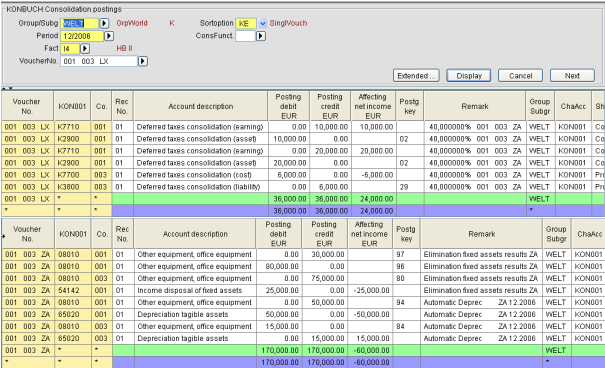Click the Period field showing 12/2006
Image resolution: width=605 pixels, height=368 pixels.
[x=82, y=36]
